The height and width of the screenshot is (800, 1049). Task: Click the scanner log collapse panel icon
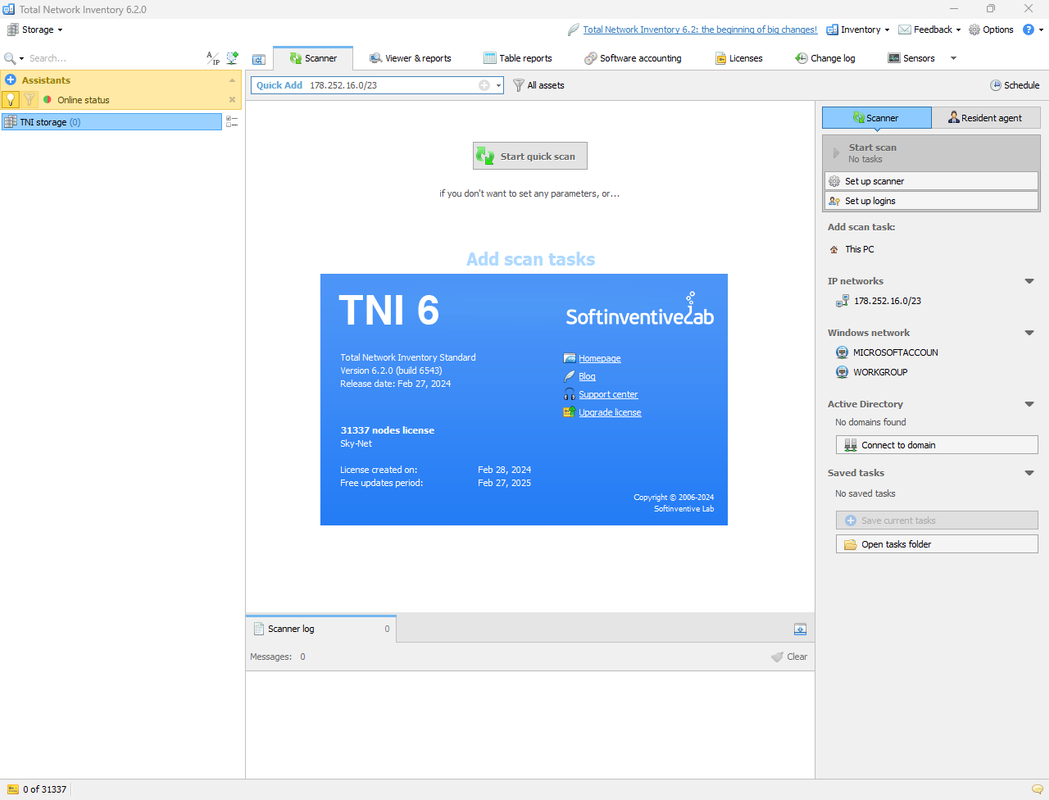pyautogui.click(x=799, y=629)
